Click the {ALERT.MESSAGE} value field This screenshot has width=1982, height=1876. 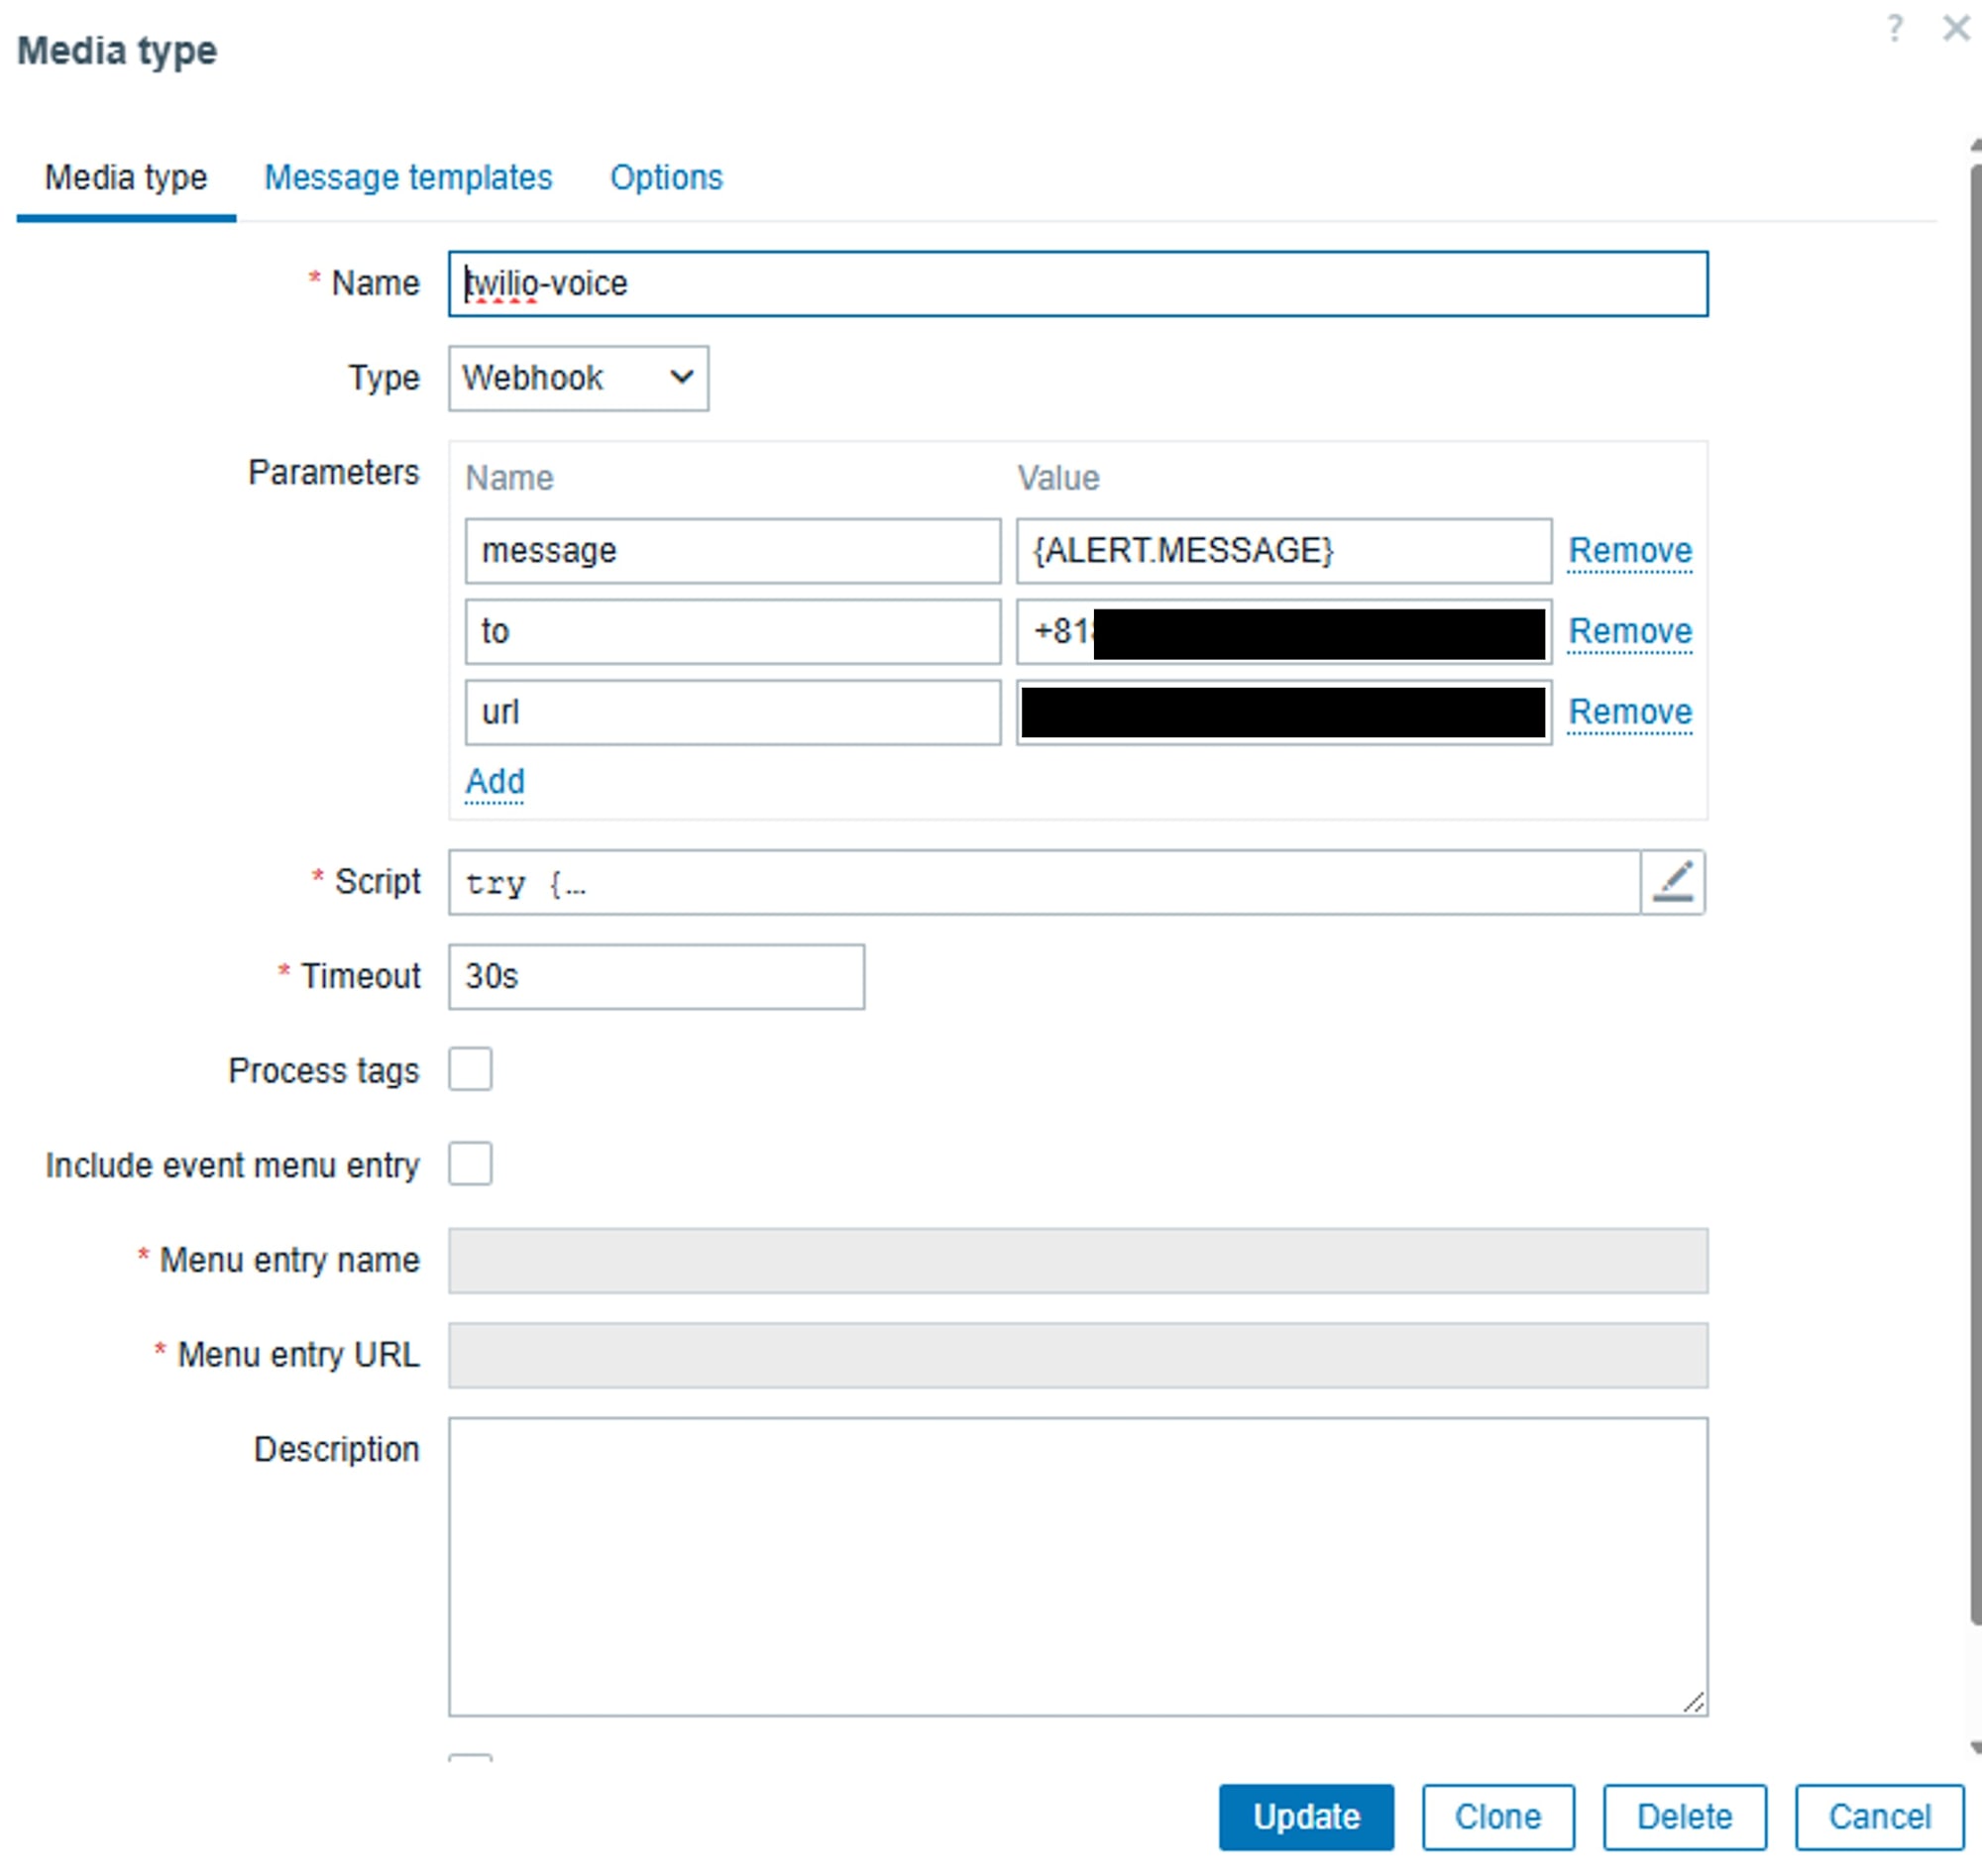coord(1284,551)
